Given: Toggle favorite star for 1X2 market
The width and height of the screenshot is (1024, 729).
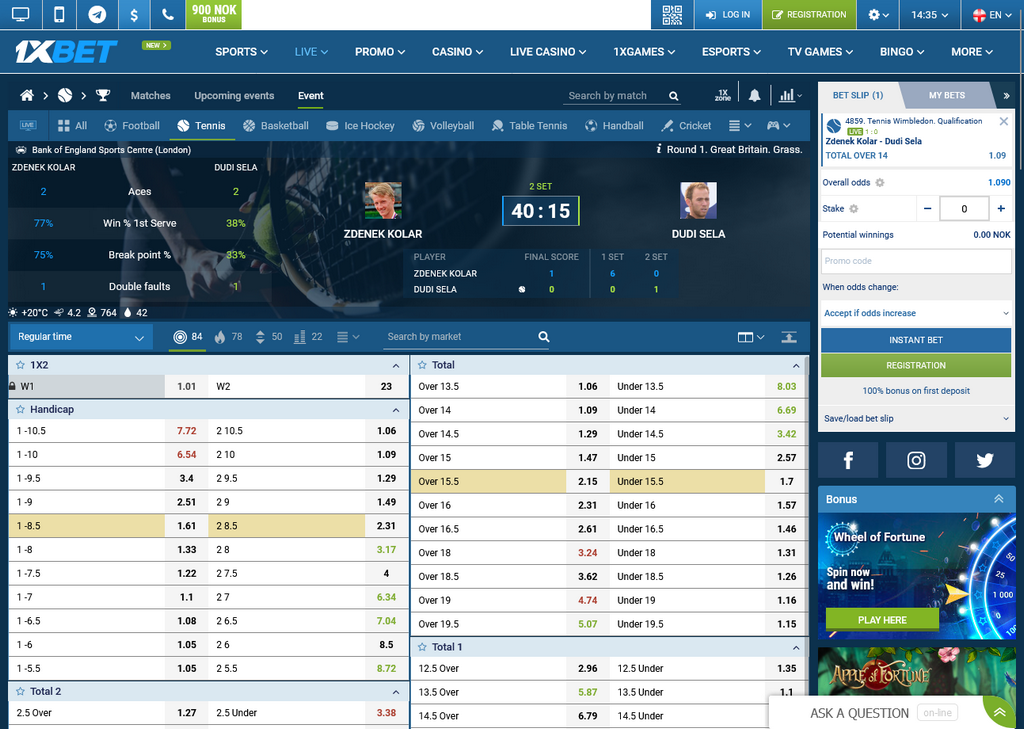Looking at the screenshot, I should point(20,366).
